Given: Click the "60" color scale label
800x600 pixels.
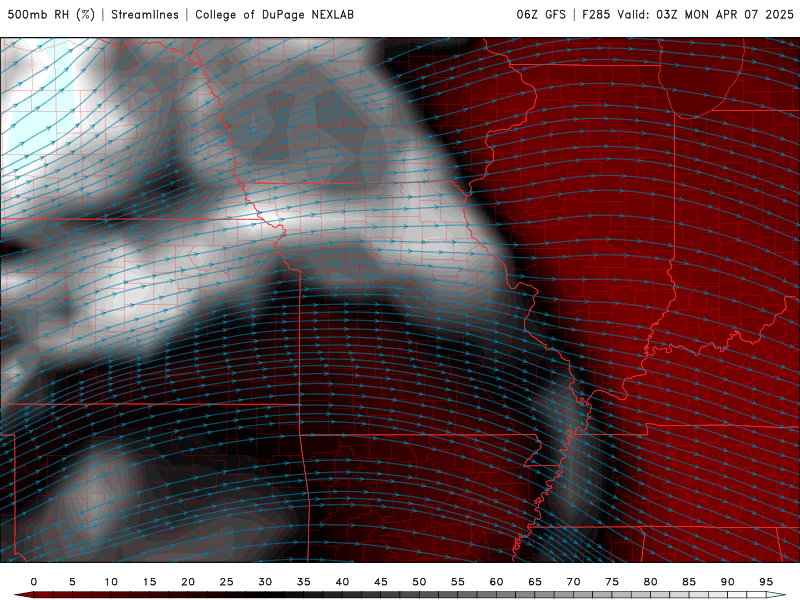Looking at the screenshot, I should point(496,582).
